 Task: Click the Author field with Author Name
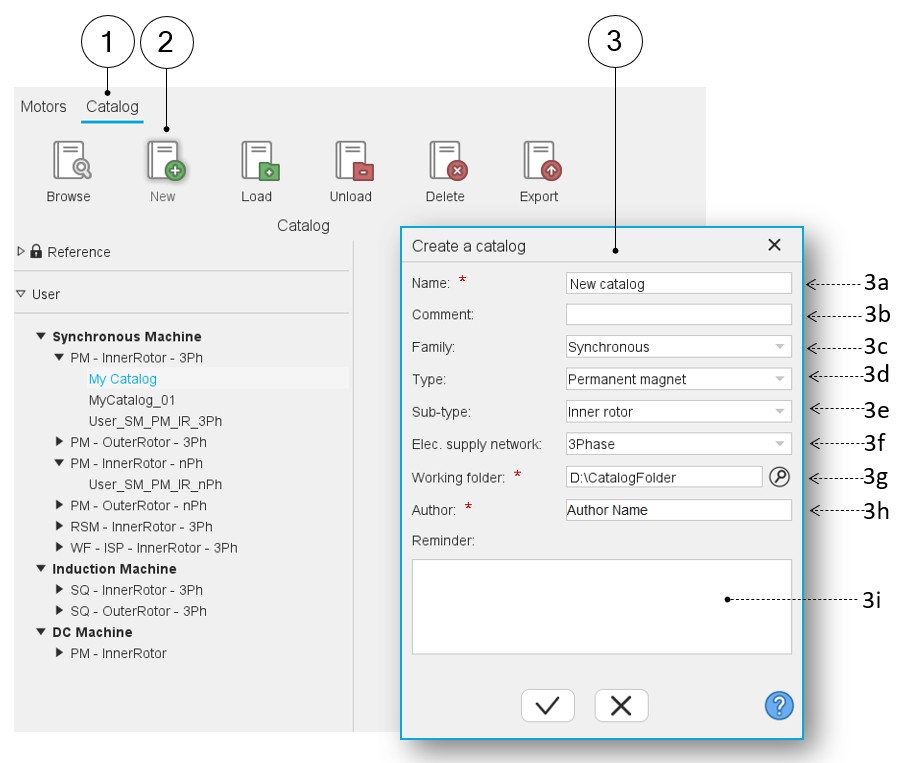coord(678,510)
